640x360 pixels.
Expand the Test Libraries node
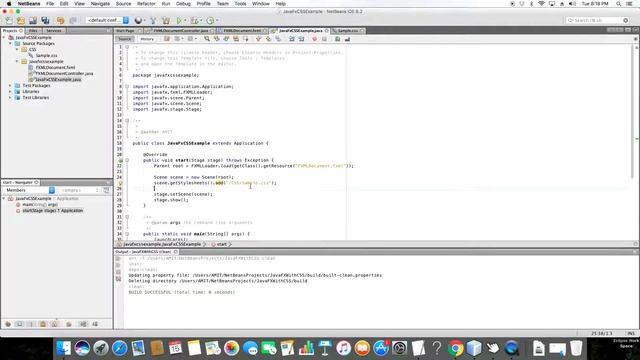[10, 98]
